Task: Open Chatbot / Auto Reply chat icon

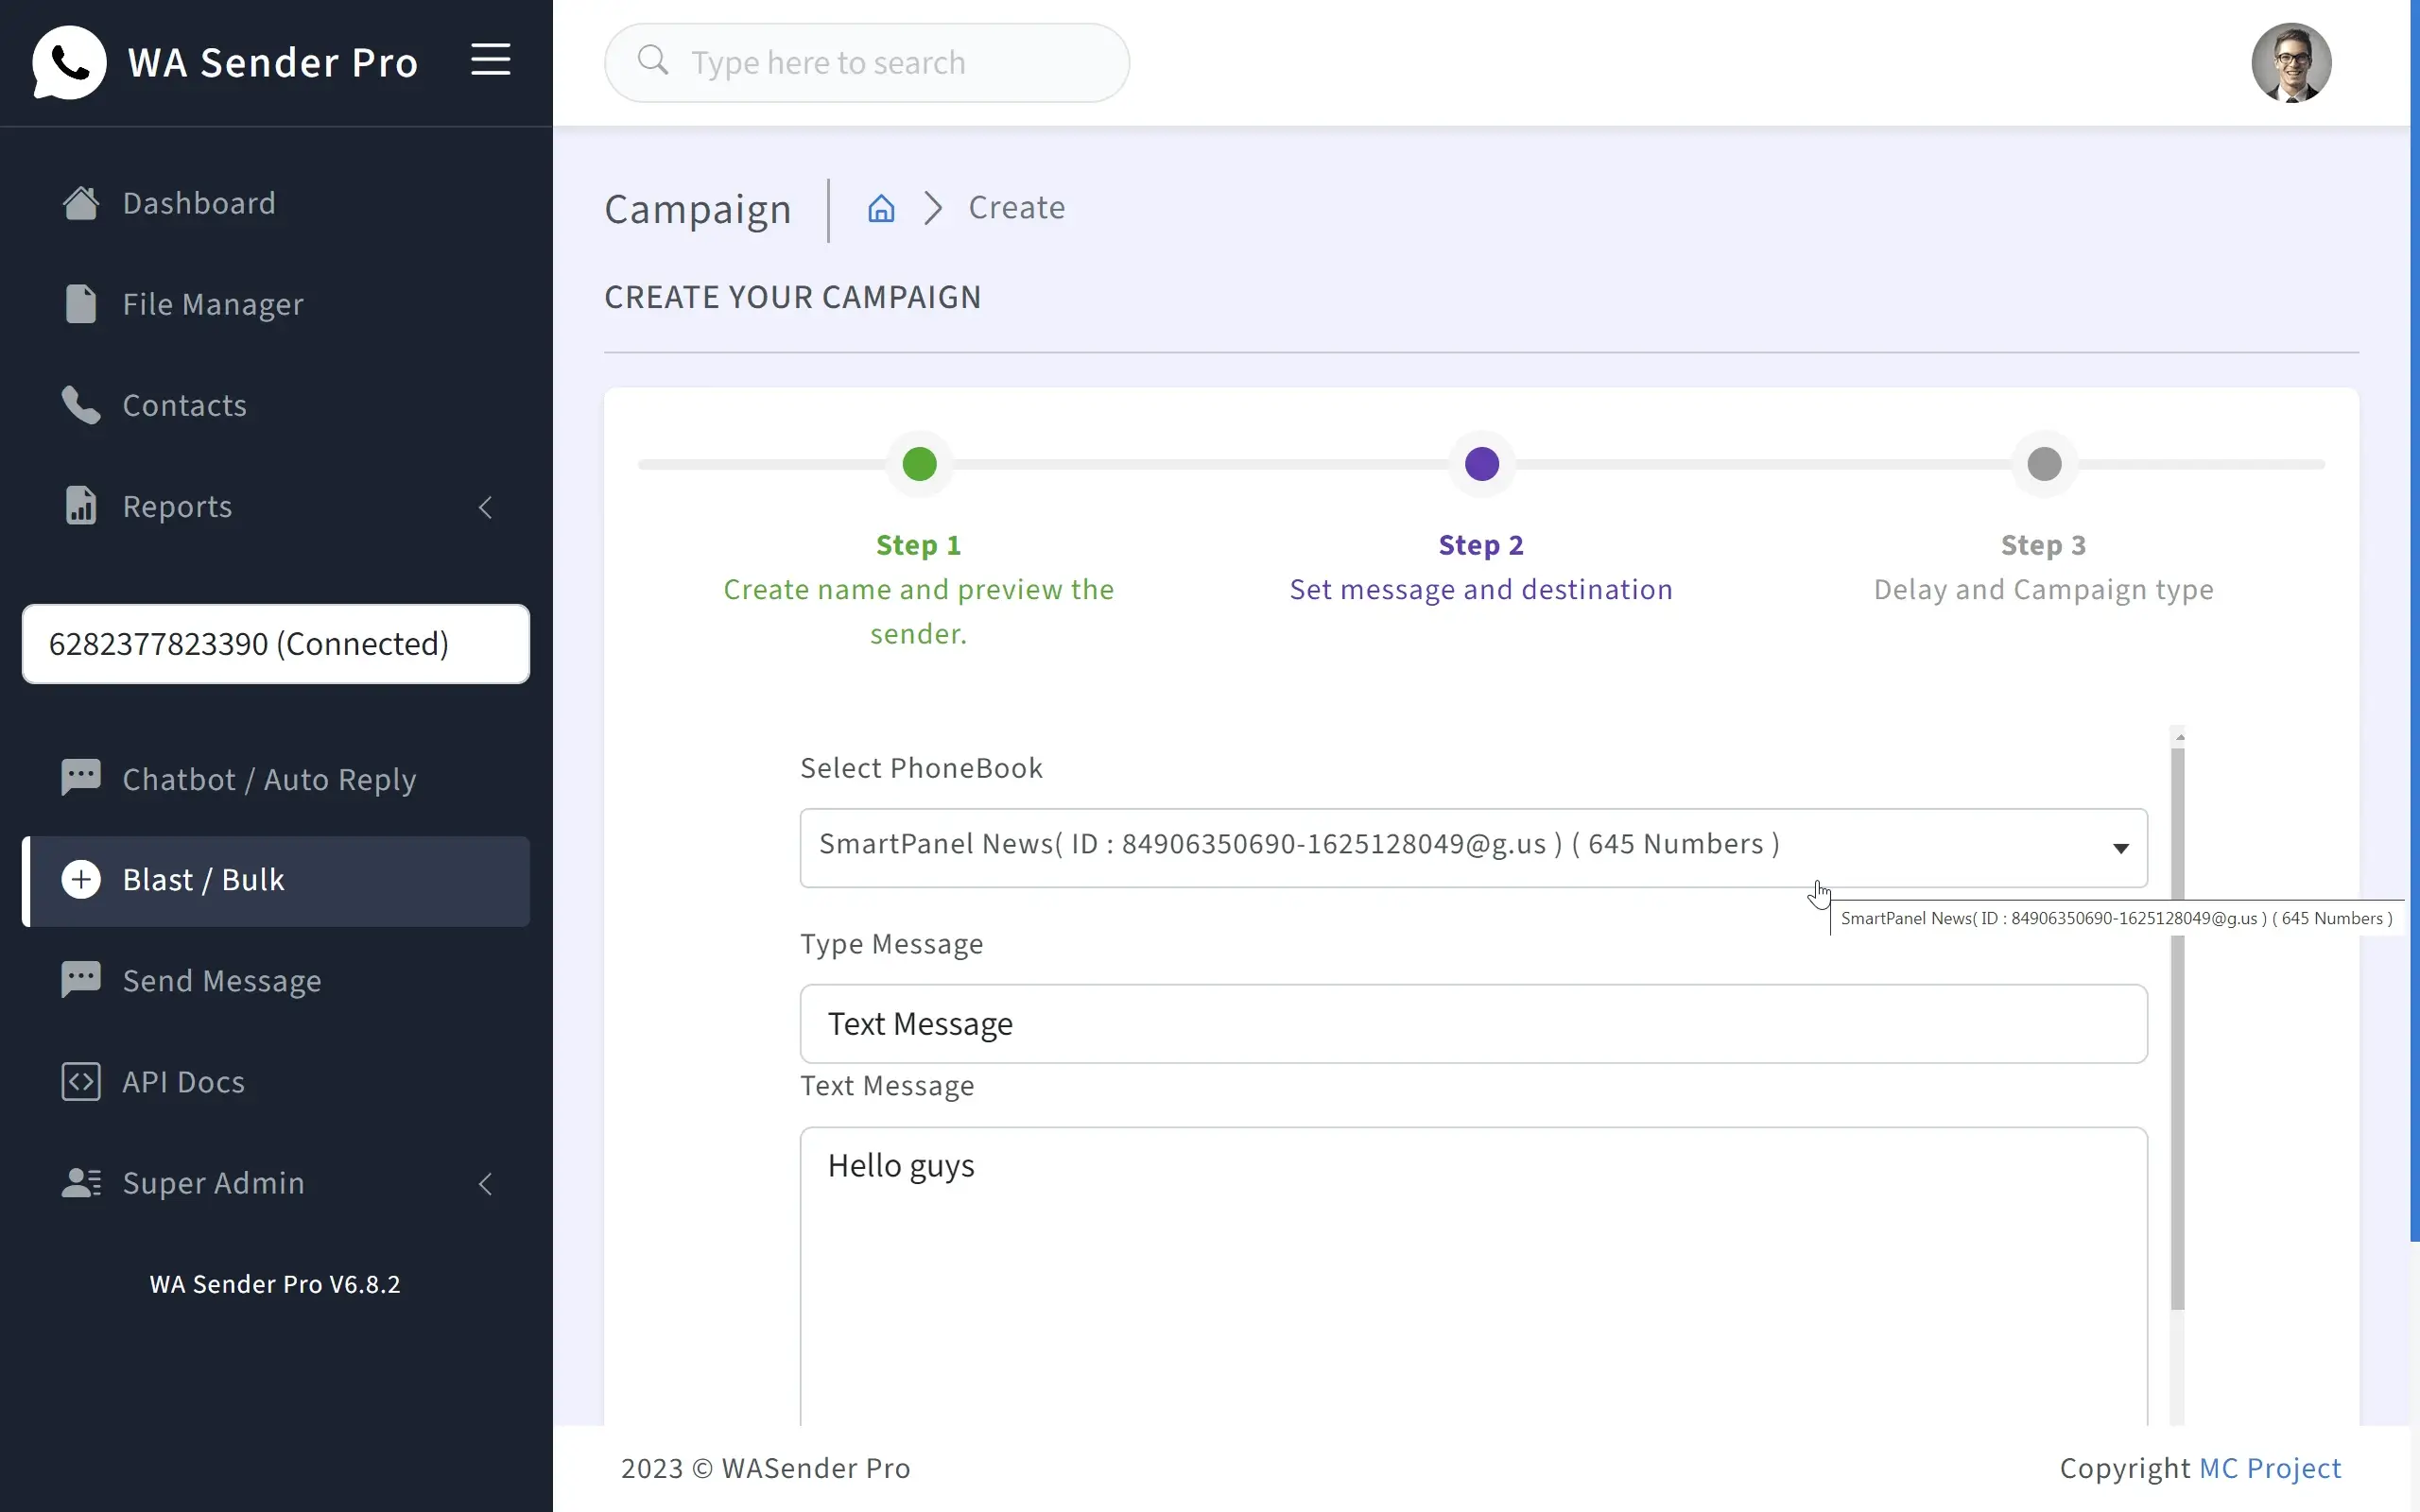Action: click(x=80, y=777)
